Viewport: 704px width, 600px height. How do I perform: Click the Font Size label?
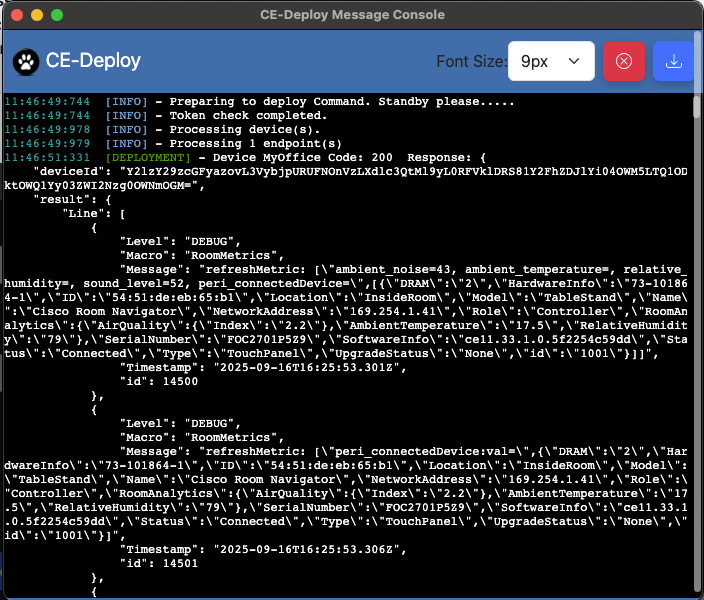[x=470, y=62]
